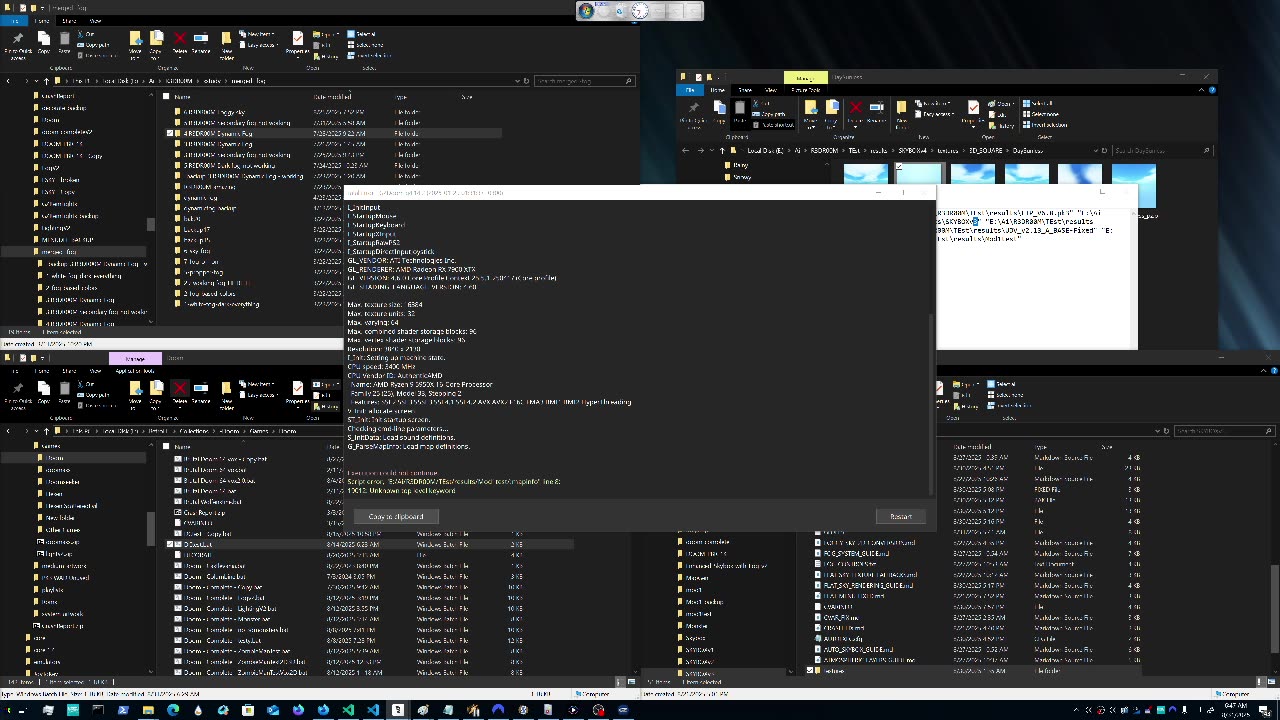Select the Snowy folder in Picture Tools window tree
The height and width of the screenshot is (720, 1280).
(x=742, y=177)
